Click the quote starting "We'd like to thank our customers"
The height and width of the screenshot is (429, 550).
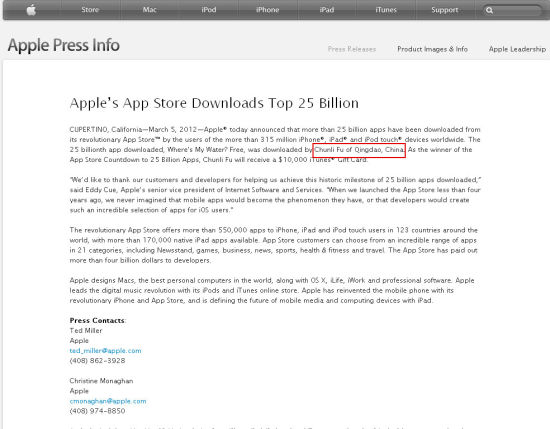click(275, 195)
